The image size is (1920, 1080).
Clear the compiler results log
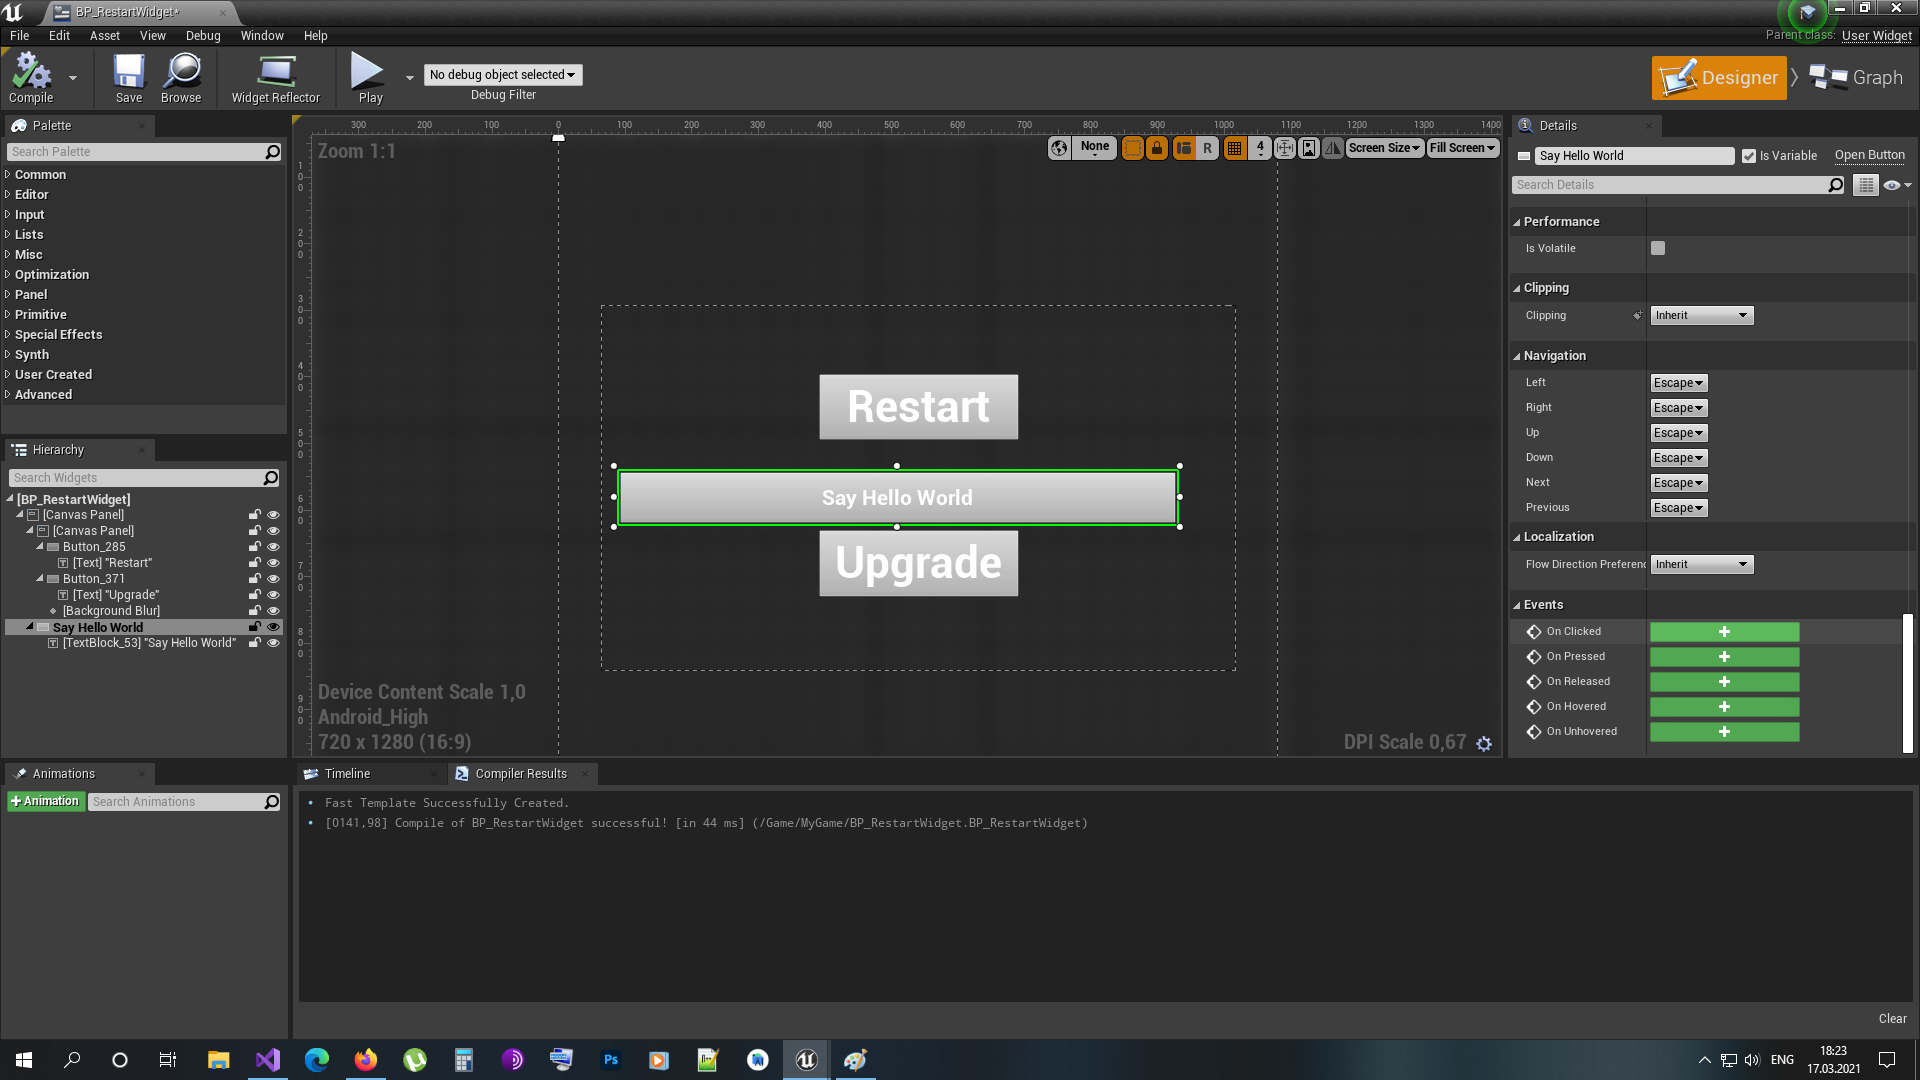[1892, 1019]
